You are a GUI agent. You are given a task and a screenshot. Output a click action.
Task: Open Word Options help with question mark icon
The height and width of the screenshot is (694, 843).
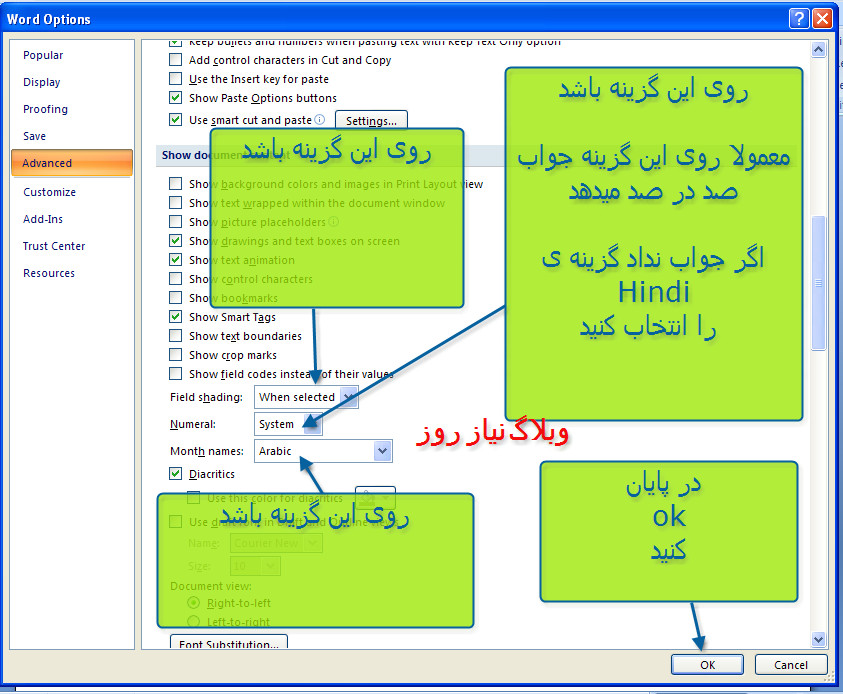click(799, 19)
